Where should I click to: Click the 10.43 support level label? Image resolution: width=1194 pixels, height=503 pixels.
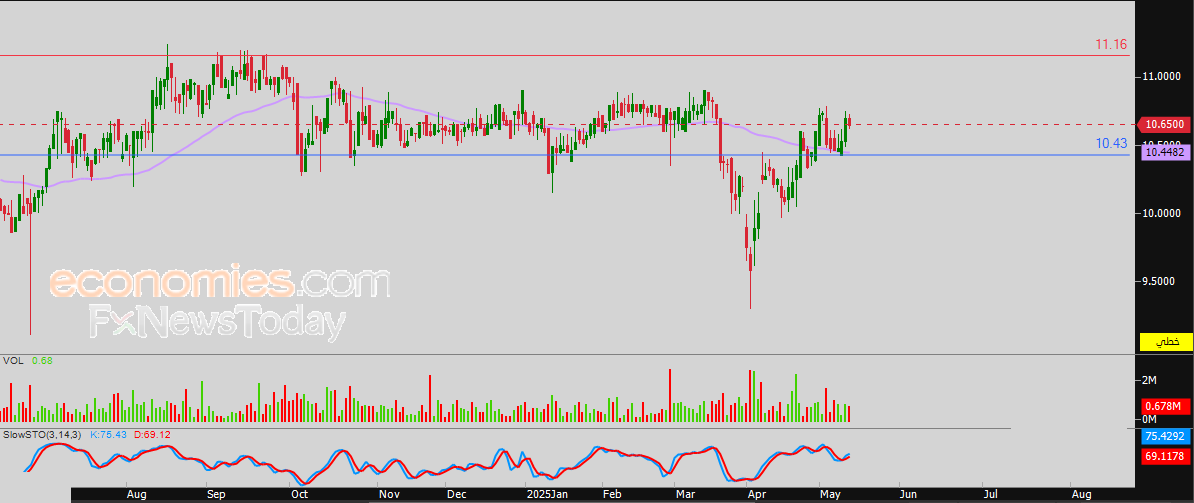tap(1111, 143)
